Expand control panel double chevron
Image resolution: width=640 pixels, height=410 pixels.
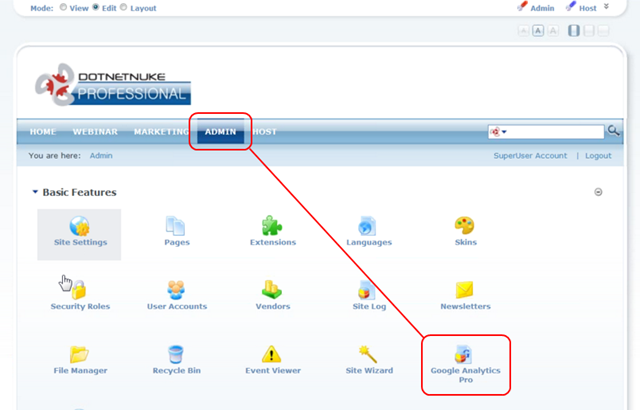click(607, 7)
